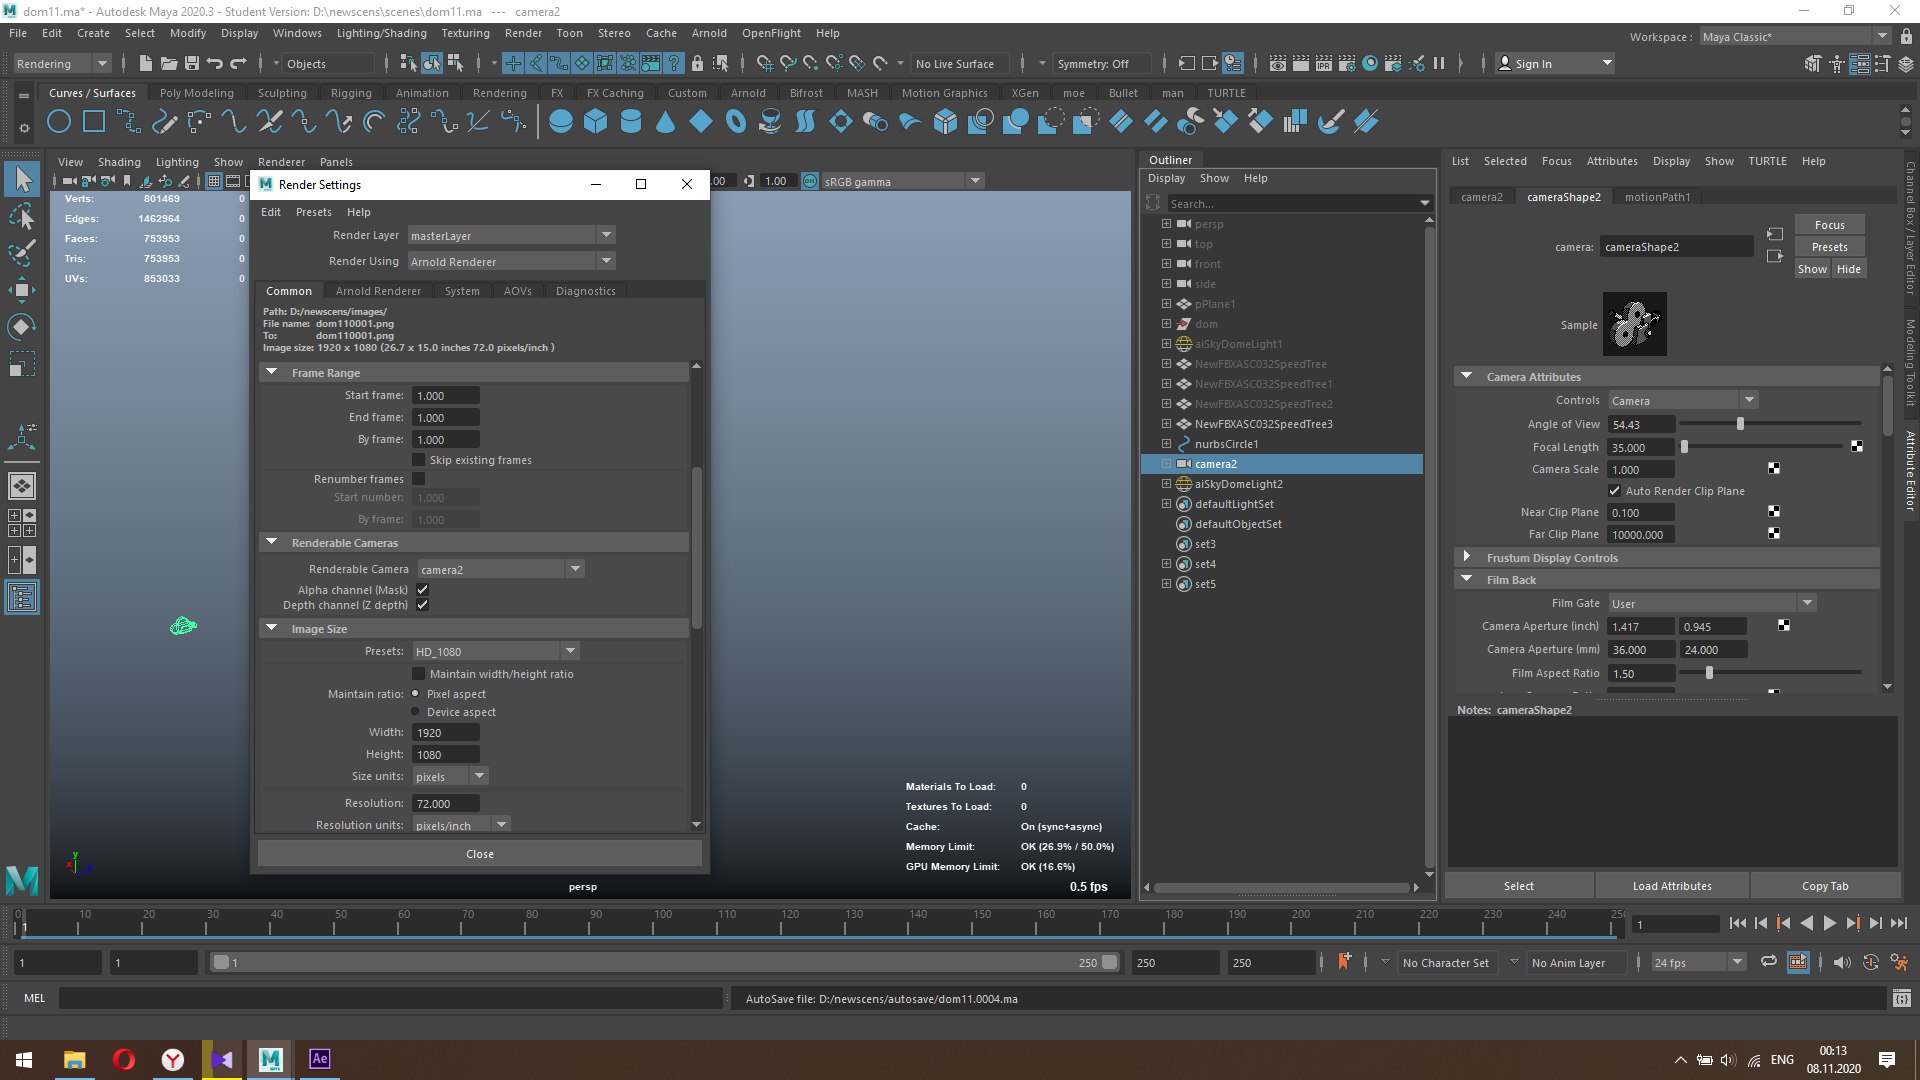
Task: Enable Renumber frames checkbox
Action: tap(419, 479)
